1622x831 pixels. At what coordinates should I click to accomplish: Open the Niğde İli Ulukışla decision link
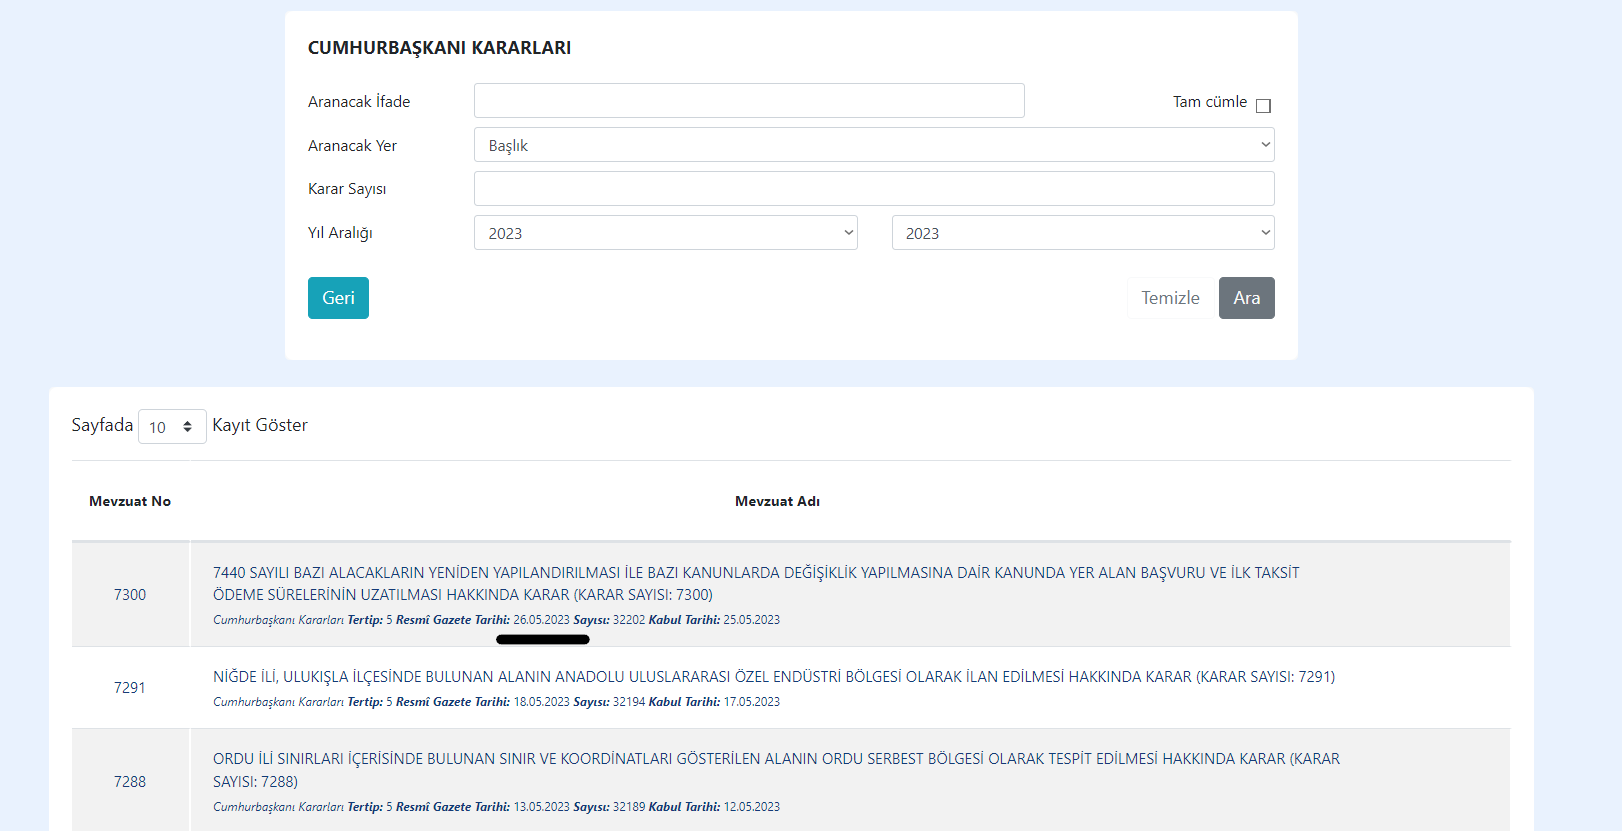[773, 677]
